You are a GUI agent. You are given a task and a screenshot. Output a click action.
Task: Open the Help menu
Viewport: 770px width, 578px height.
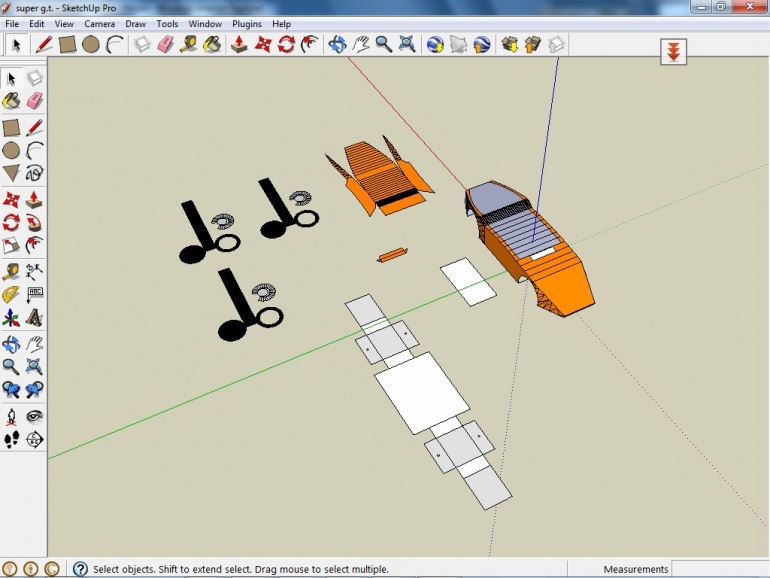281,24
